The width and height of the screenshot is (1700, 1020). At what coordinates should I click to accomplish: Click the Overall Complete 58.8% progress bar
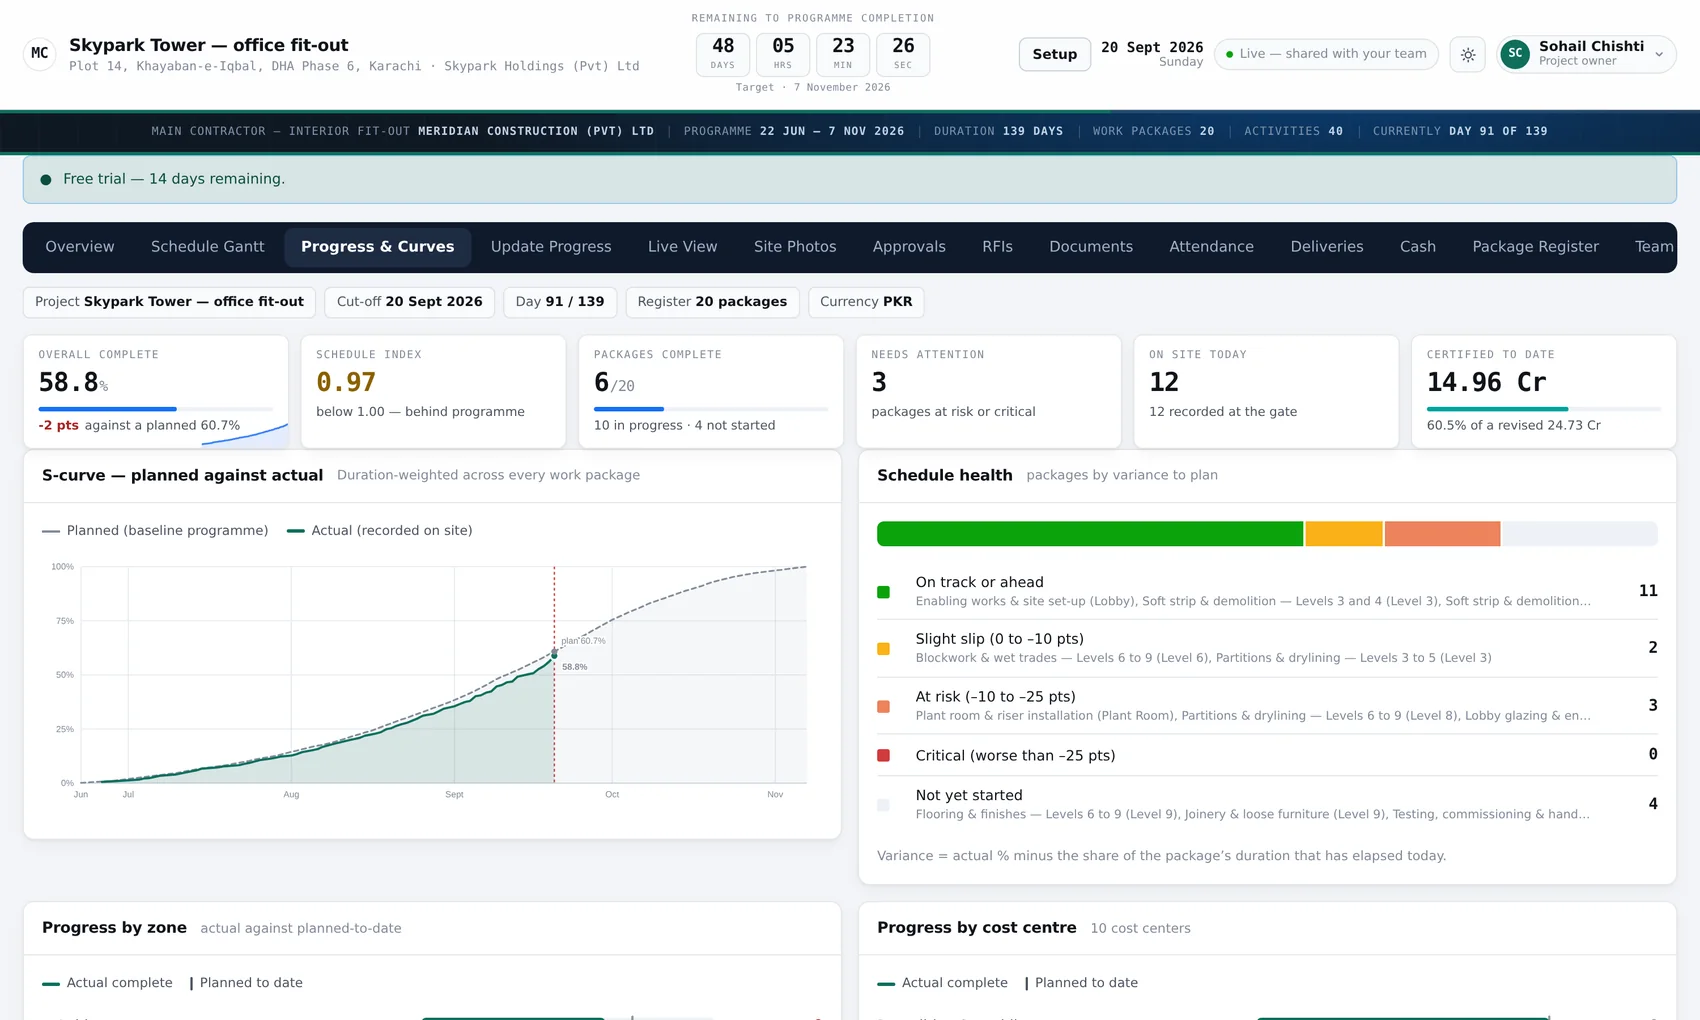click(x=155, y=409)
